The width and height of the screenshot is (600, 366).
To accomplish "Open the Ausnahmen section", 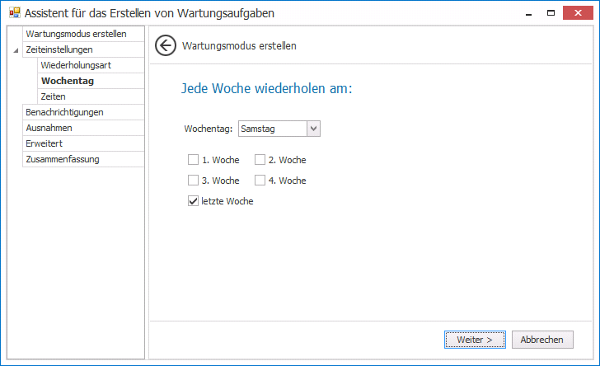I will tap(83, 128).
